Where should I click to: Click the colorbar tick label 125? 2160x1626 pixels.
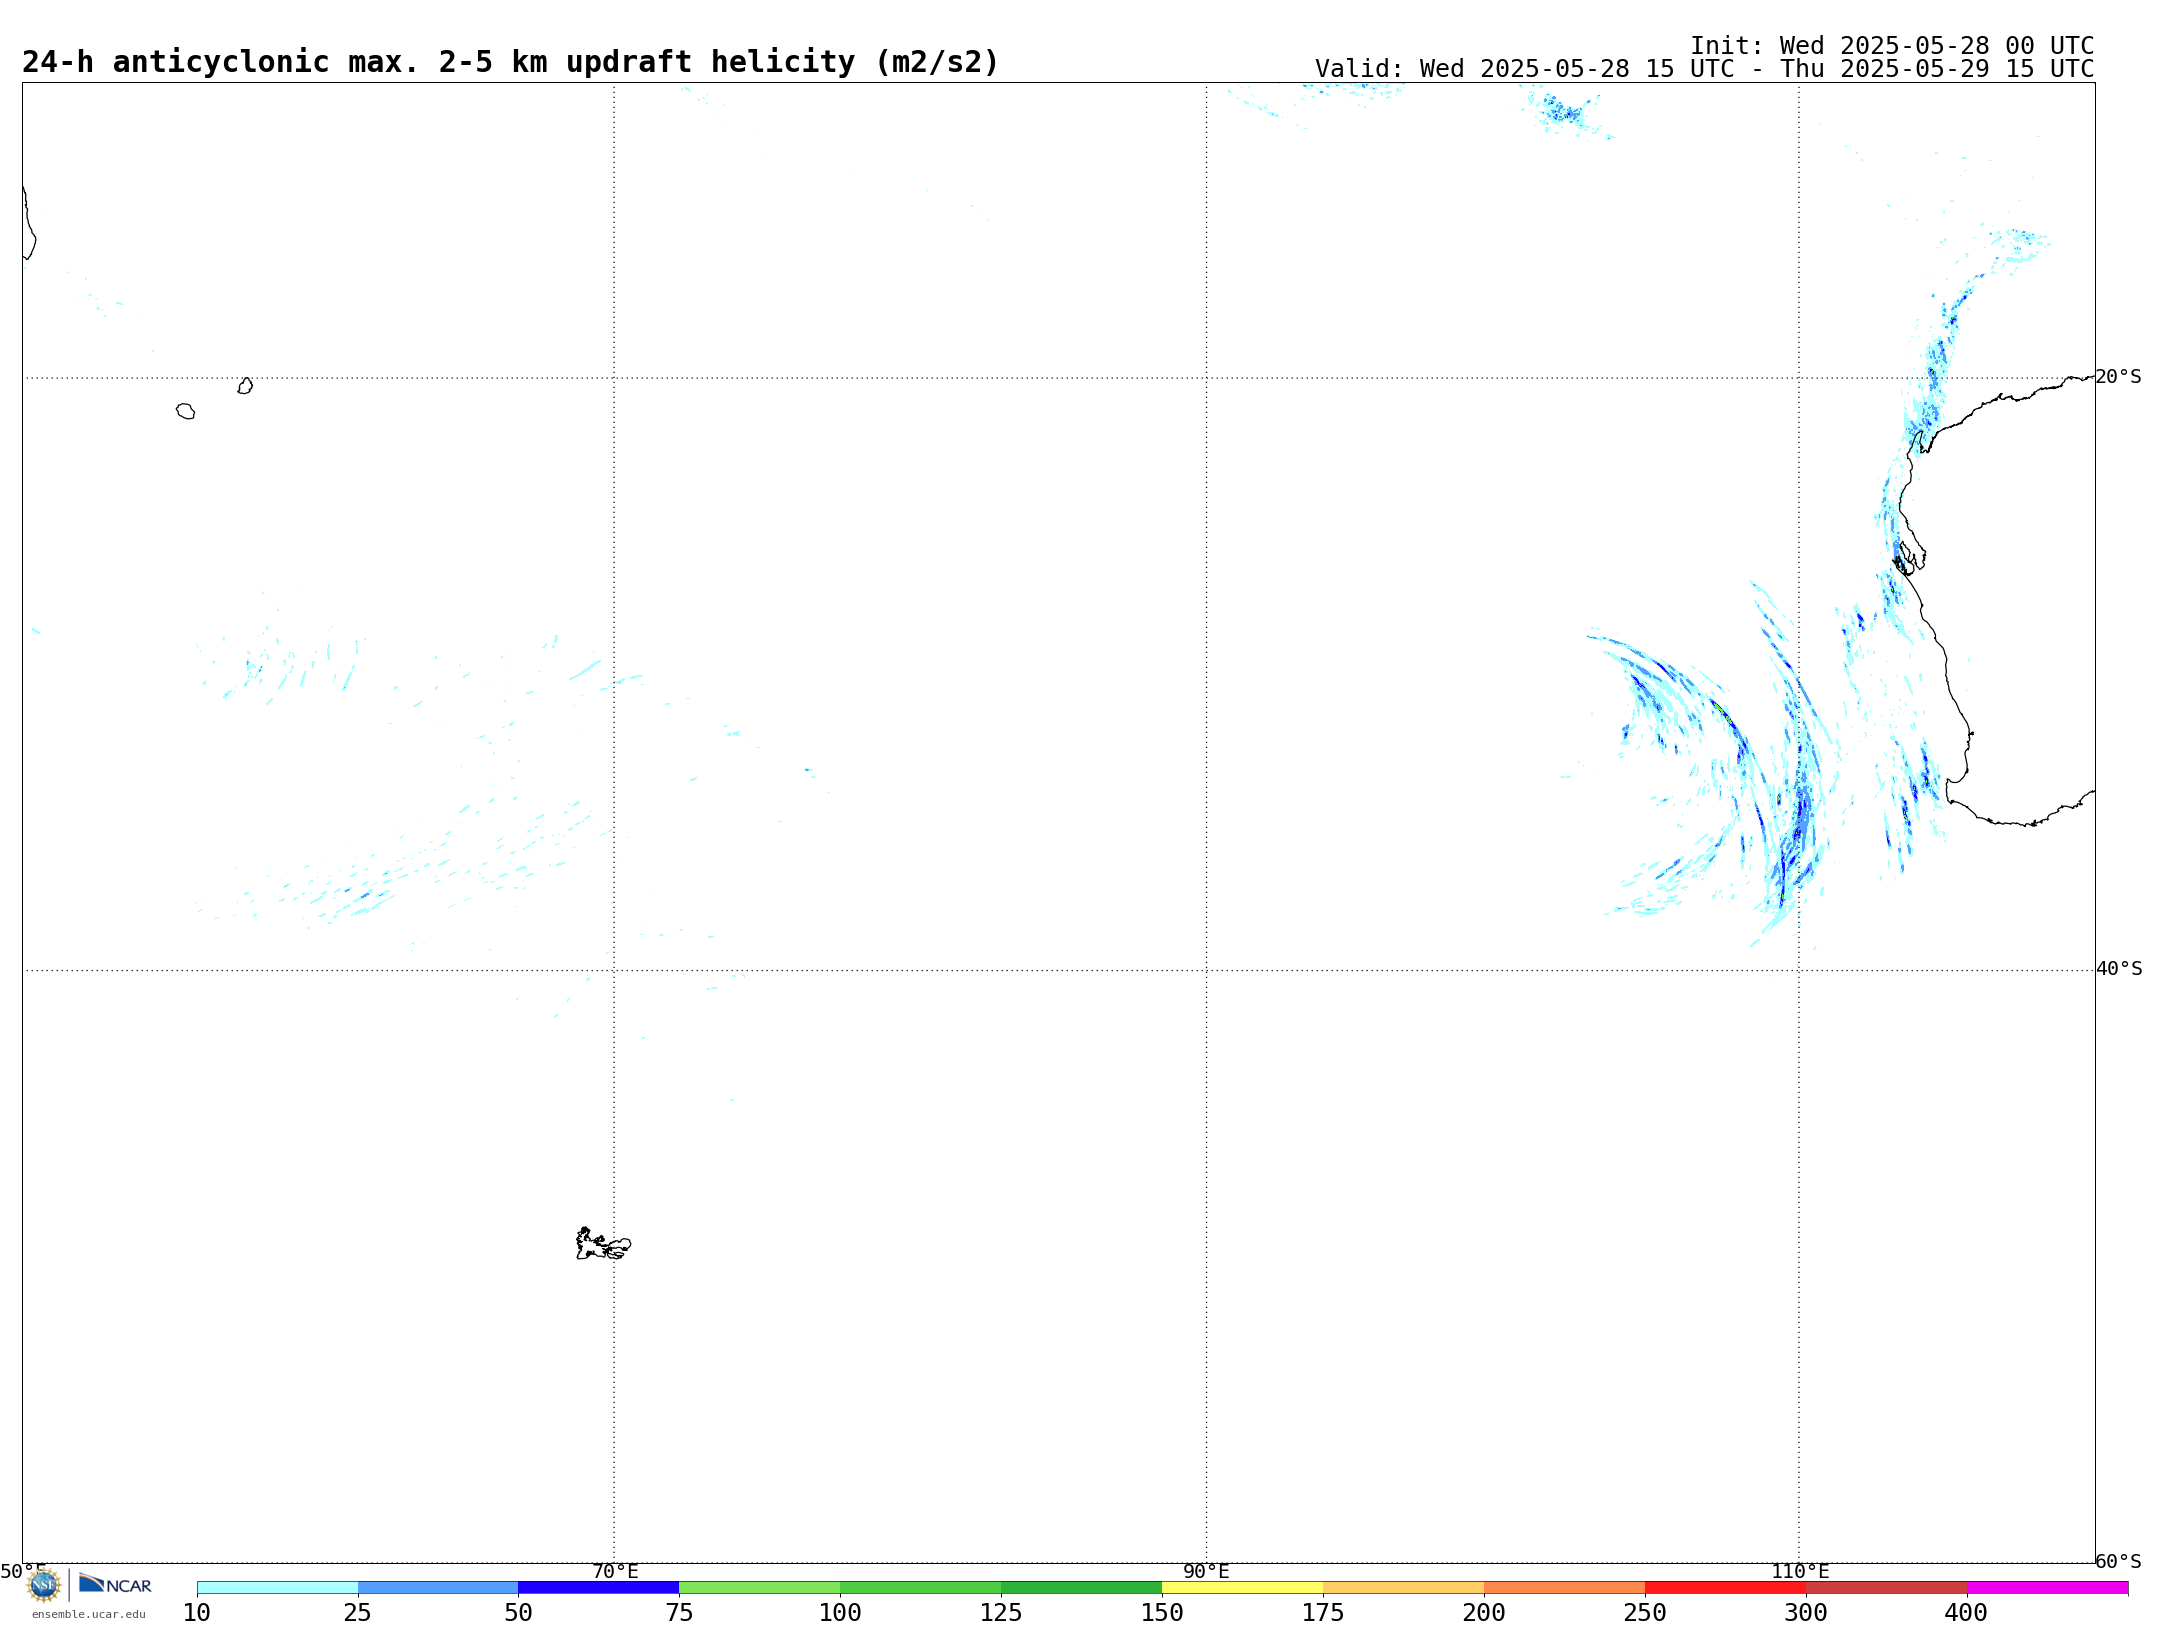(1001, 1612)
